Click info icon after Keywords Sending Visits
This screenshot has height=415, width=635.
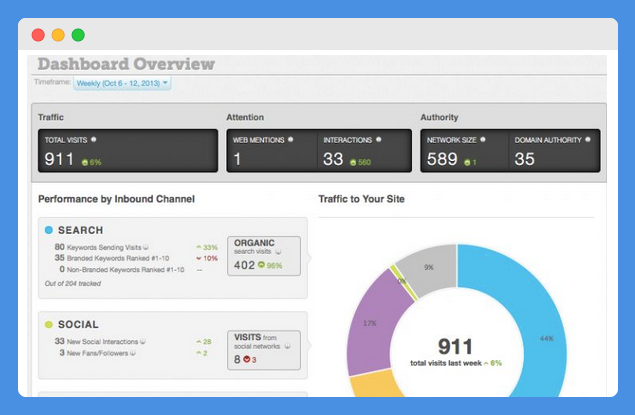click(146, 247)
